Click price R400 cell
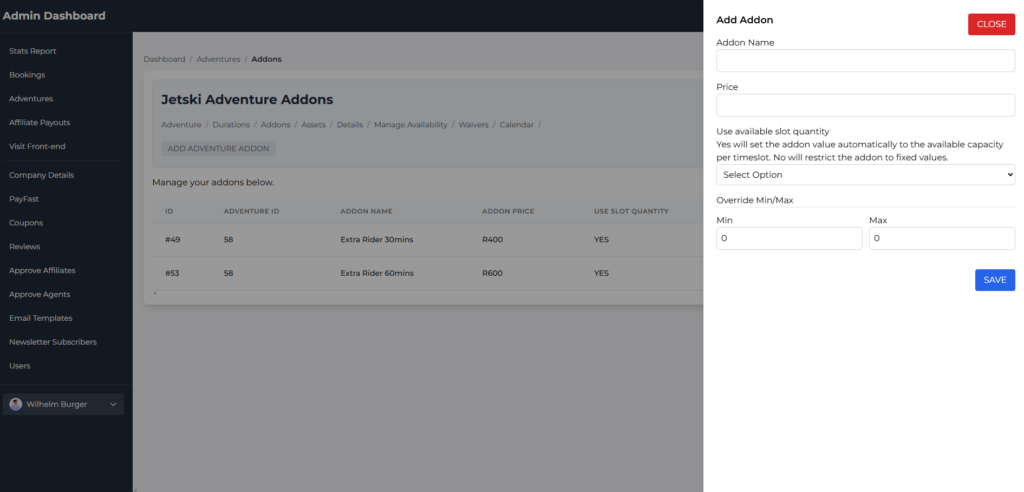This screenshot has height=492, width=1024. [492, 240]
